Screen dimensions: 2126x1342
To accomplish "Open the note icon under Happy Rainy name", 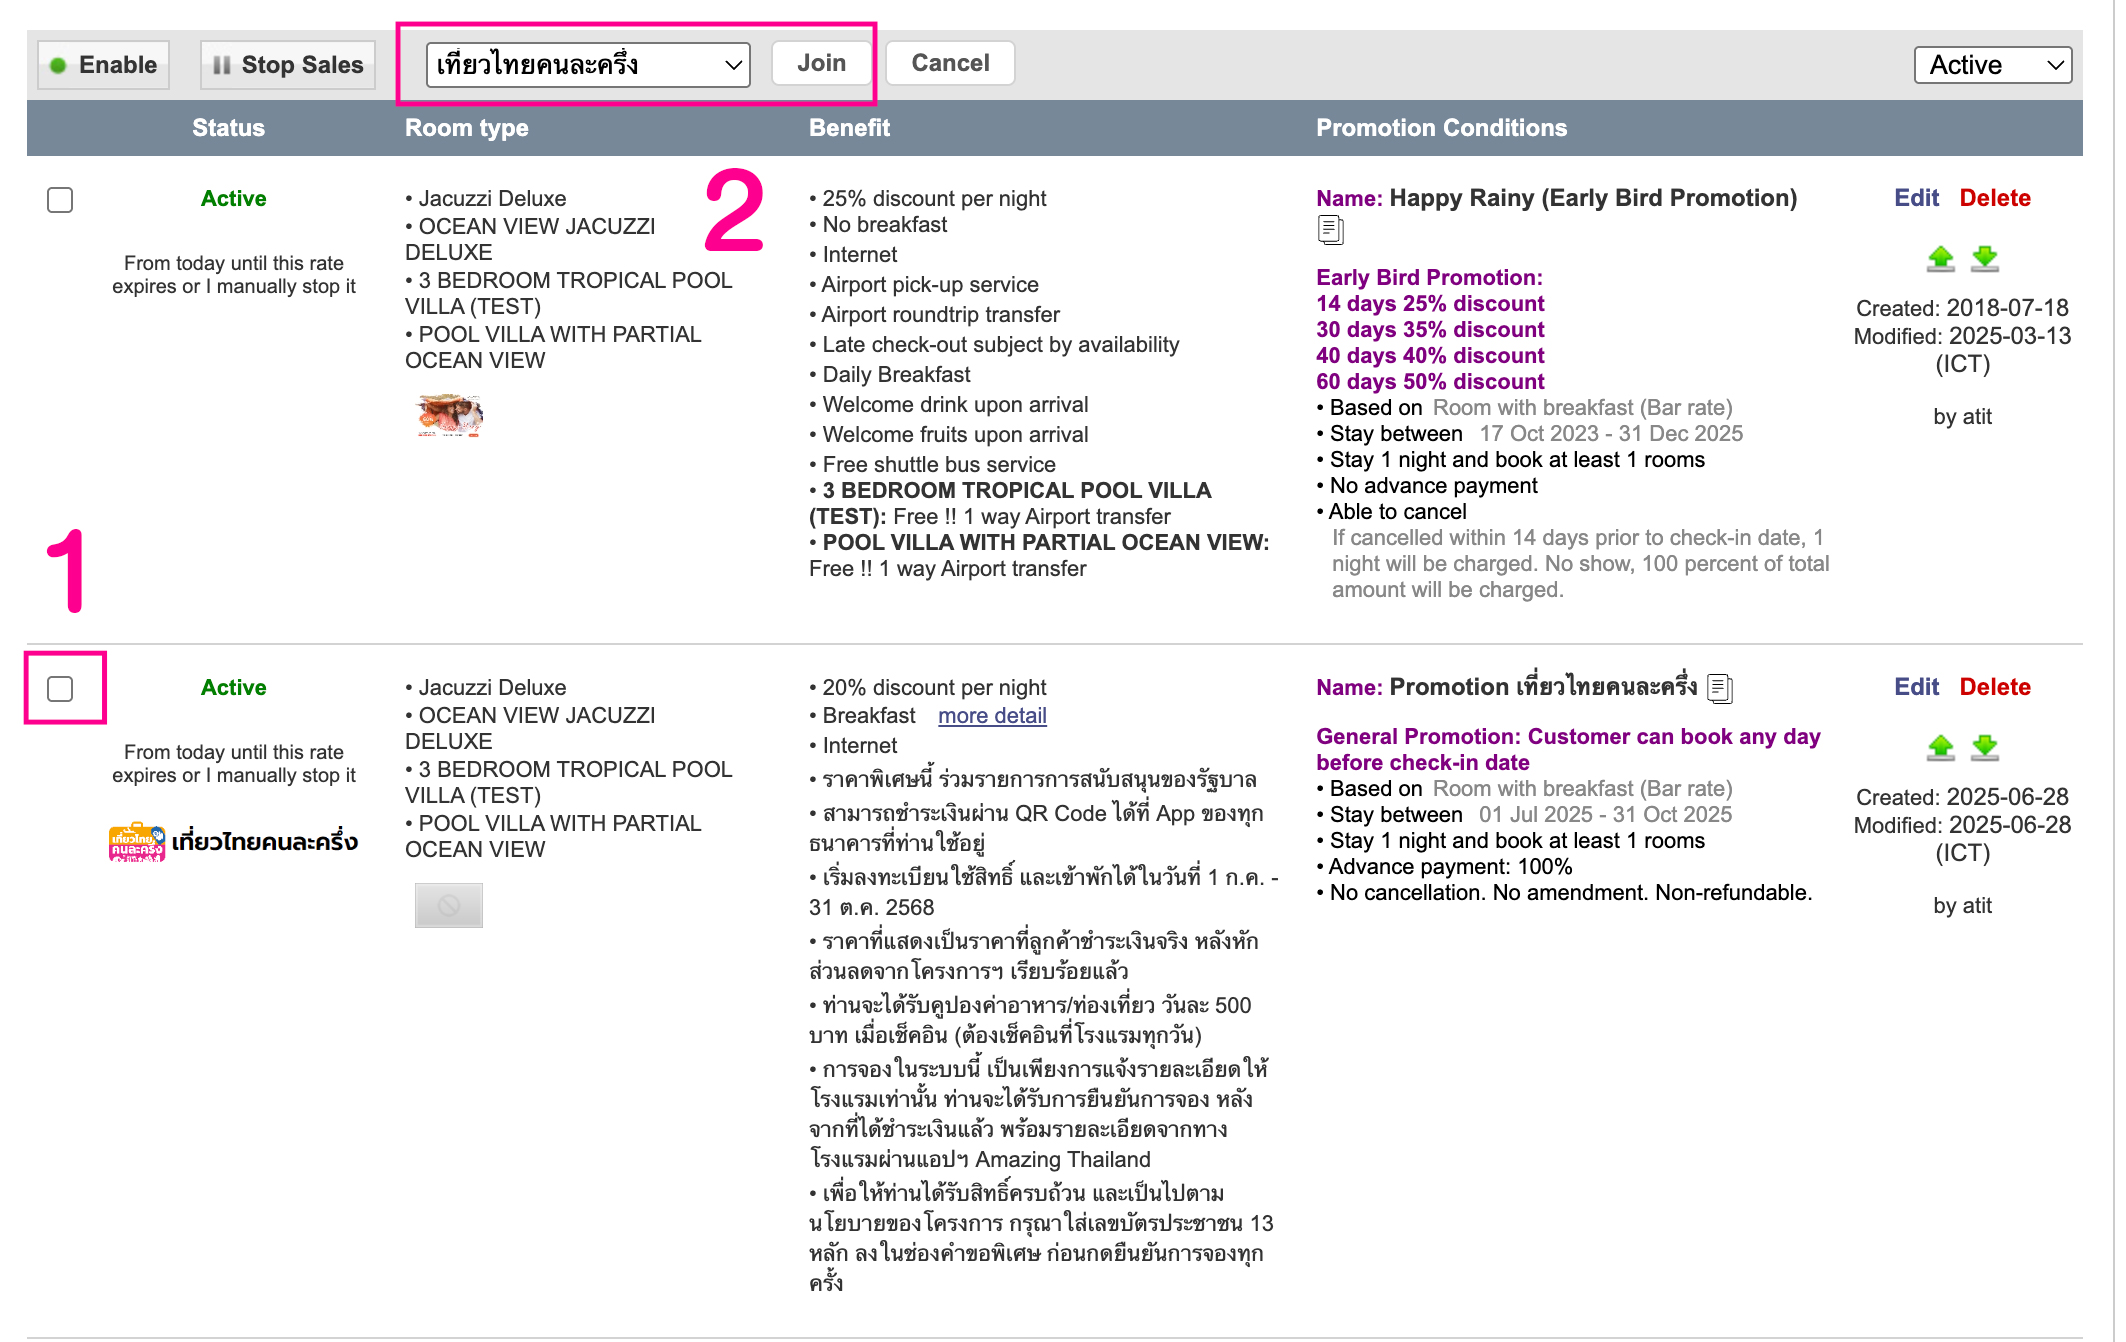I will [x=1330, y=230].
